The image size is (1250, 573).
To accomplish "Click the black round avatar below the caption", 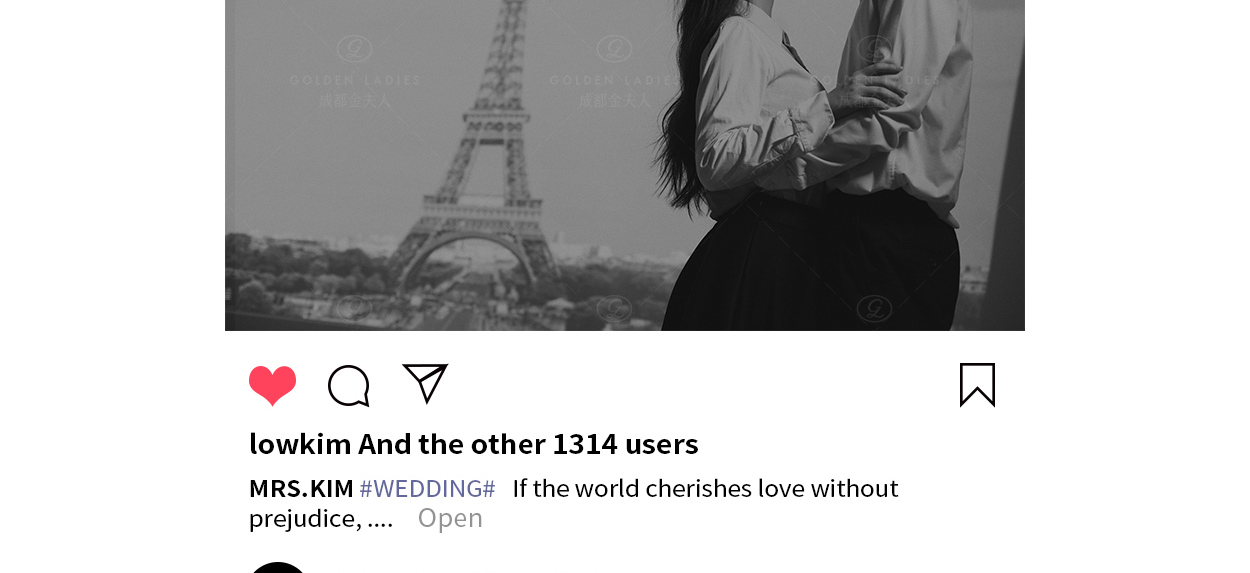I will 277,567.
